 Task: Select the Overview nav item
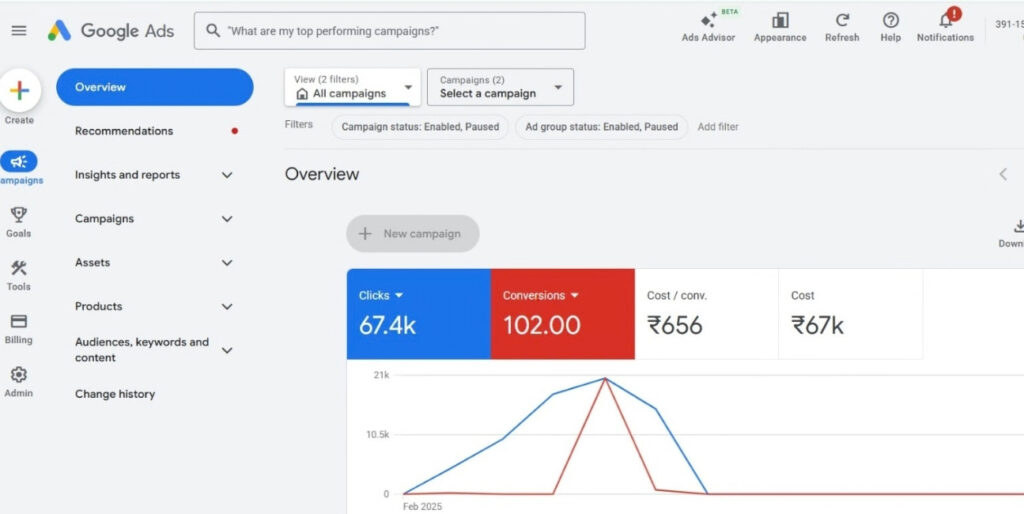pos(155,87)
